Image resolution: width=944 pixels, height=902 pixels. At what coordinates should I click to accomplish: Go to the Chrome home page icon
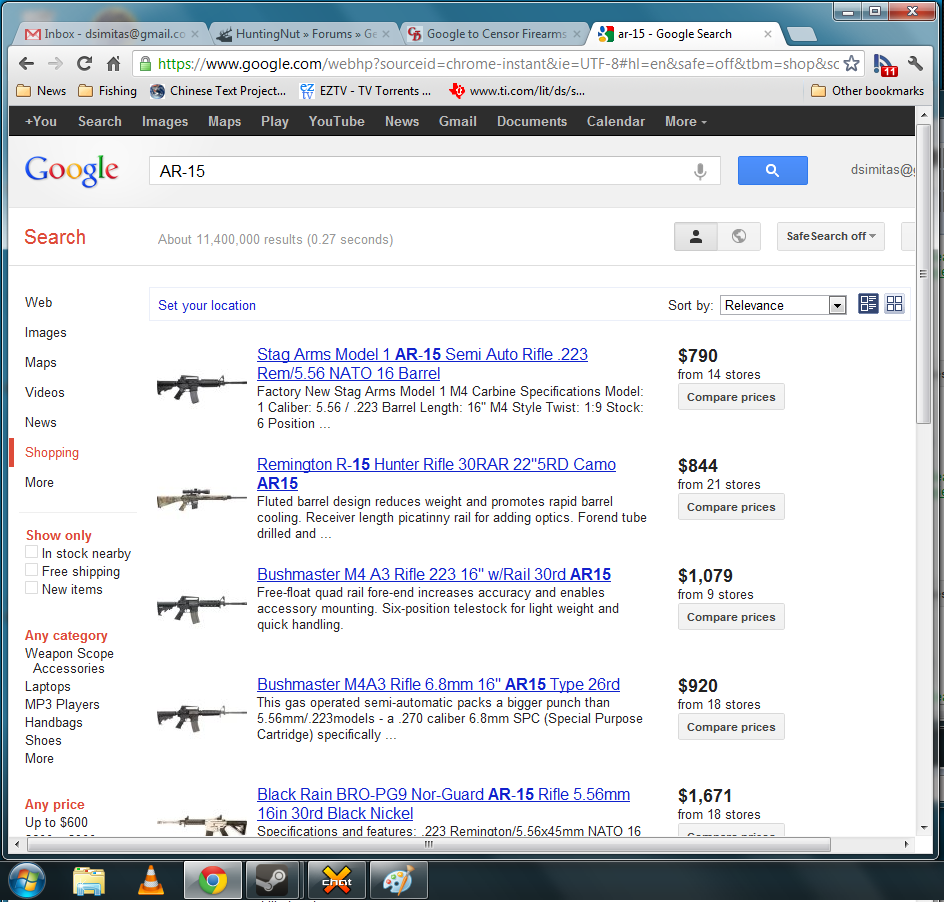(x=114, y=63)
